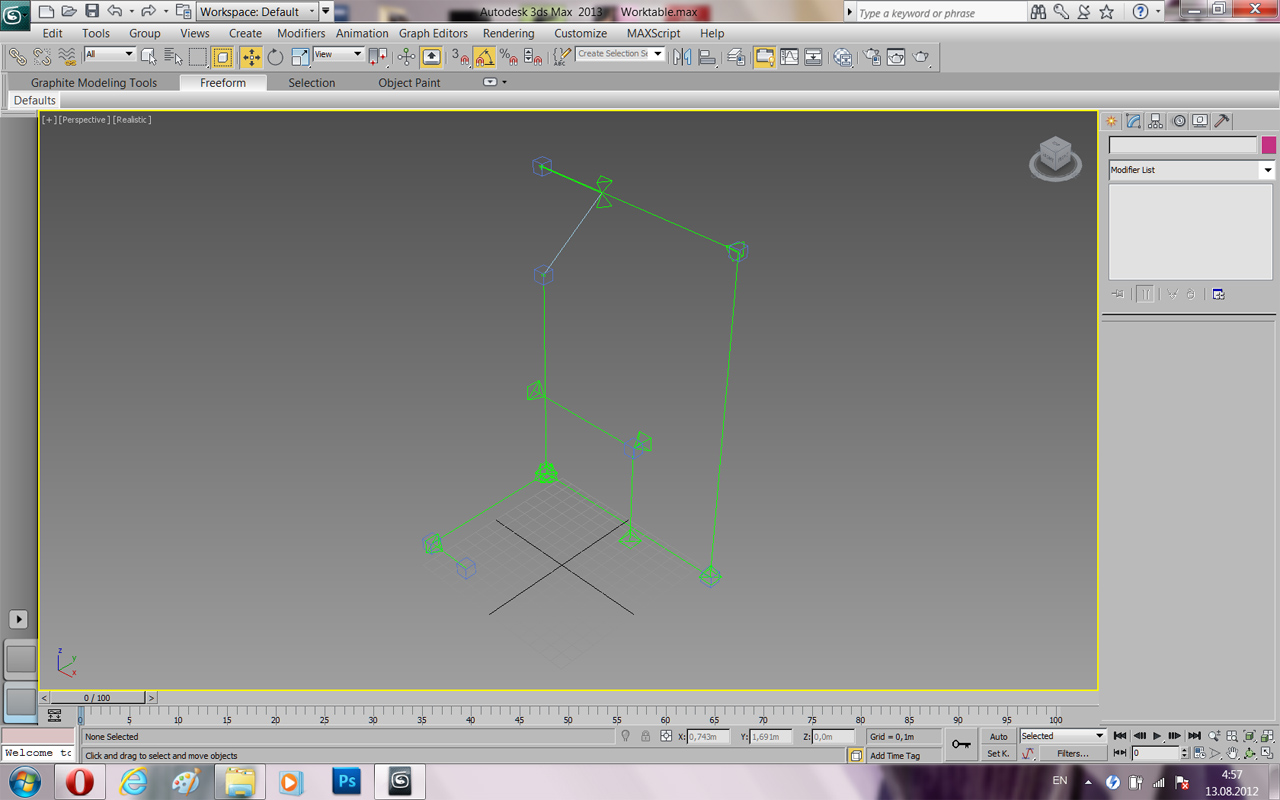Viewport: 1280px width, 800px height.
Task: Click the Add Time Tag label
Action: click(894, 756)
